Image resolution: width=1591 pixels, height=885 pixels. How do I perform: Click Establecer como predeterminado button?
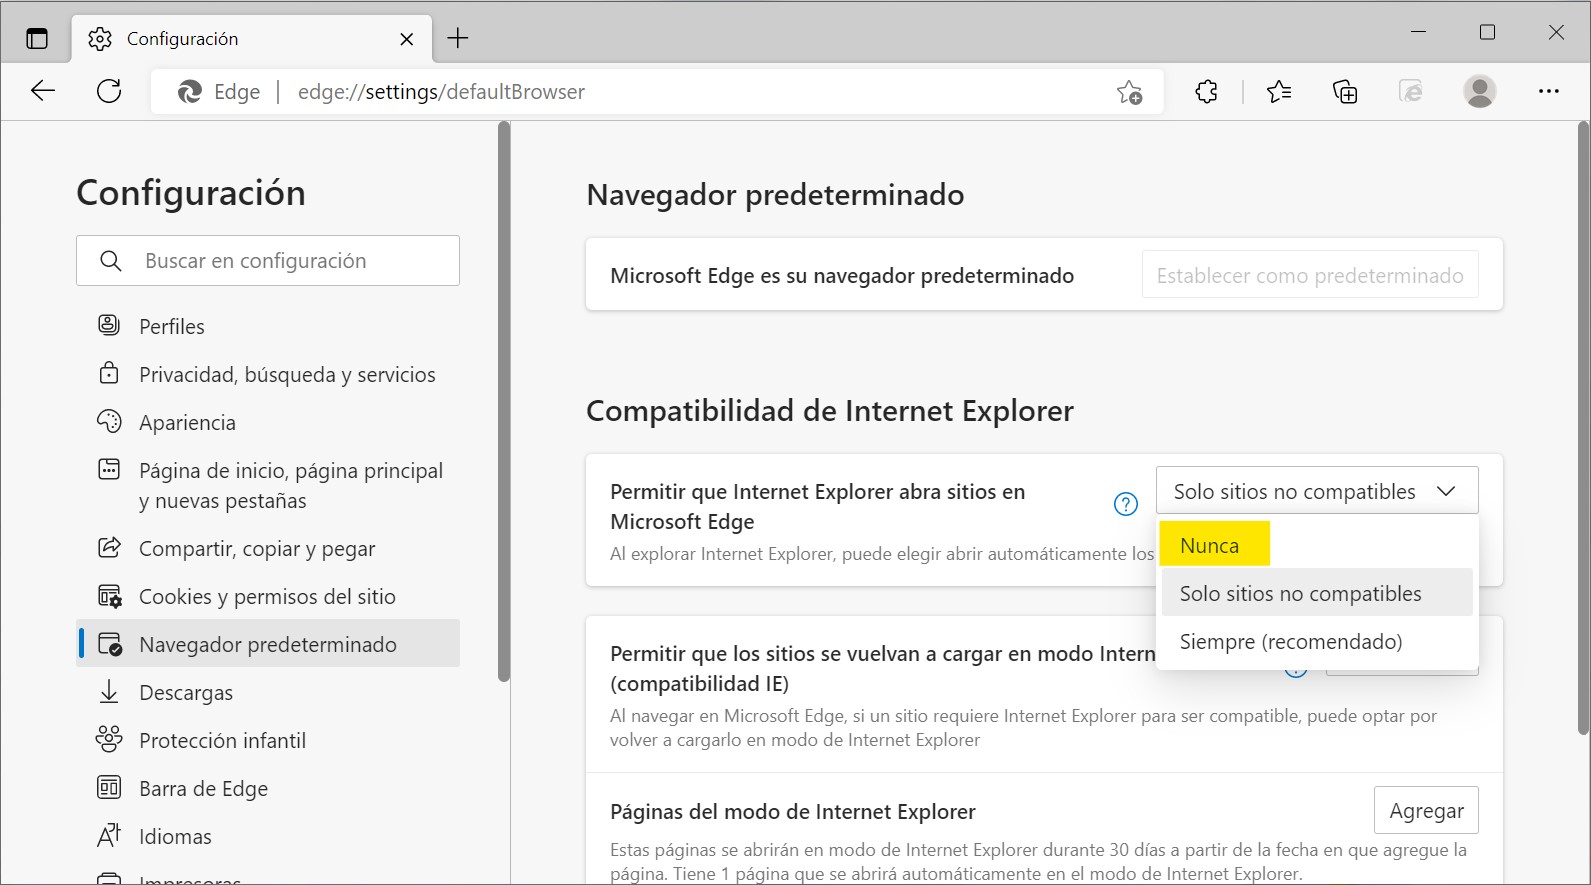(1310, 275)
